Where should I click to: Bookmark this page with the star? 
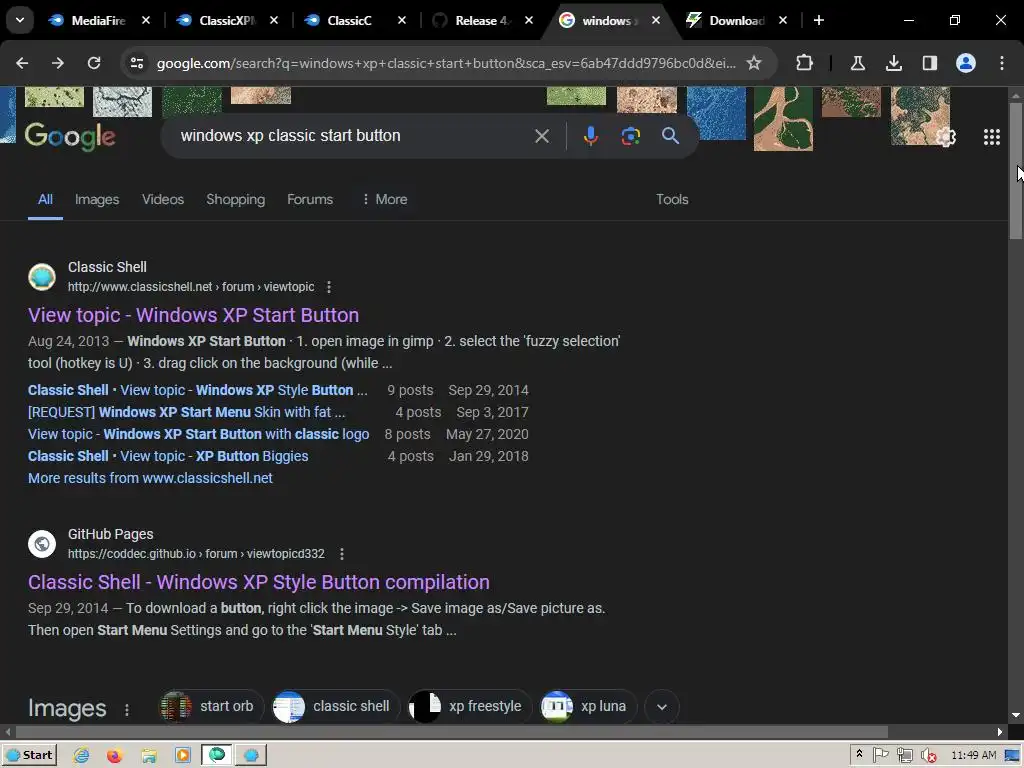pyautogui.click(x=754, y=63)
